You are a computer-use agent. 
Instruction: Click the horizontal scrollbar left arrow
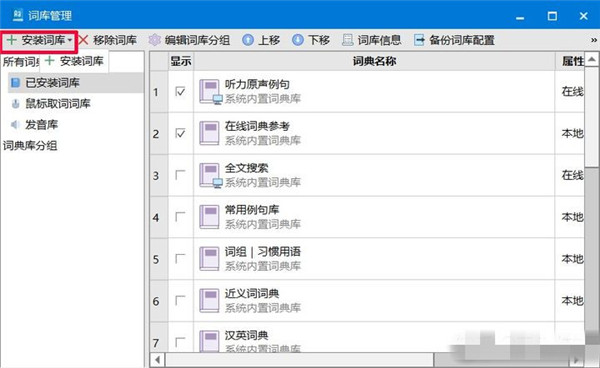coord(157,360)
